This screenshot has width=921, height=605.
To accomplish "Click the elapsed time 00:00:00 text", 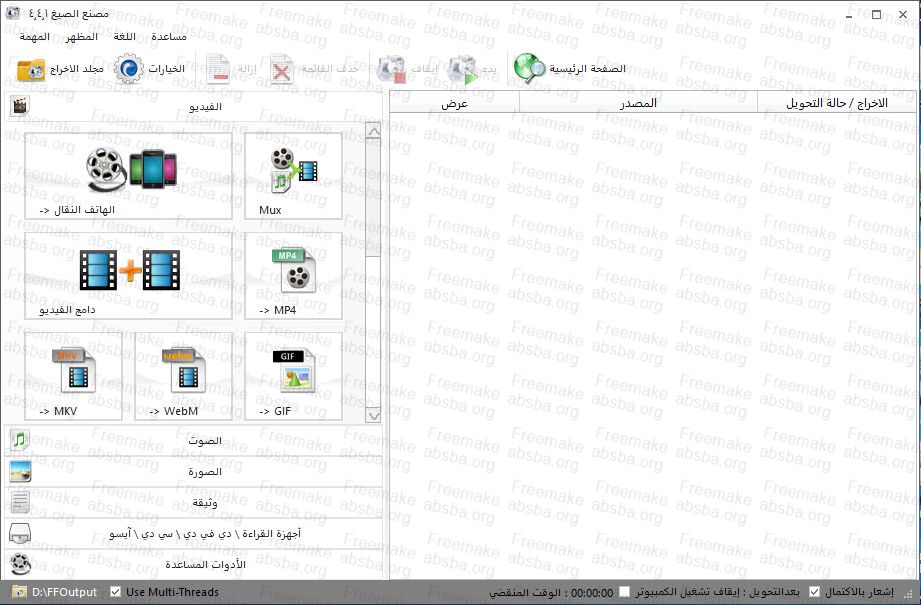I will click(592, 593).
